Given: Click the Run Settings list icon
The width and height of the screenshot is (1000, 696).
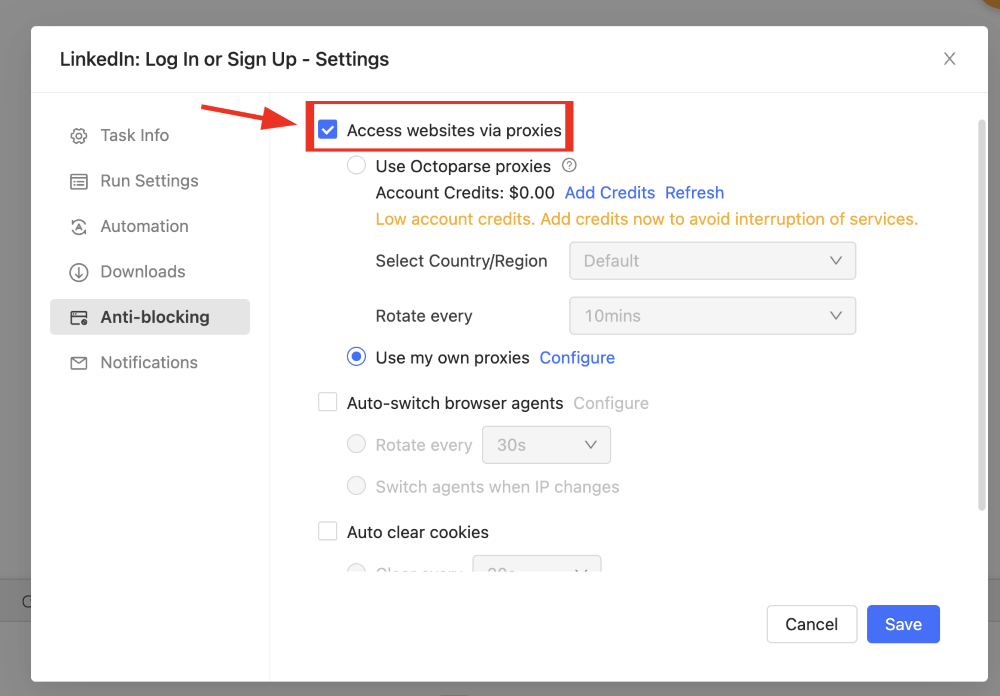Looking at the screenshot, I should pos(78,181).
